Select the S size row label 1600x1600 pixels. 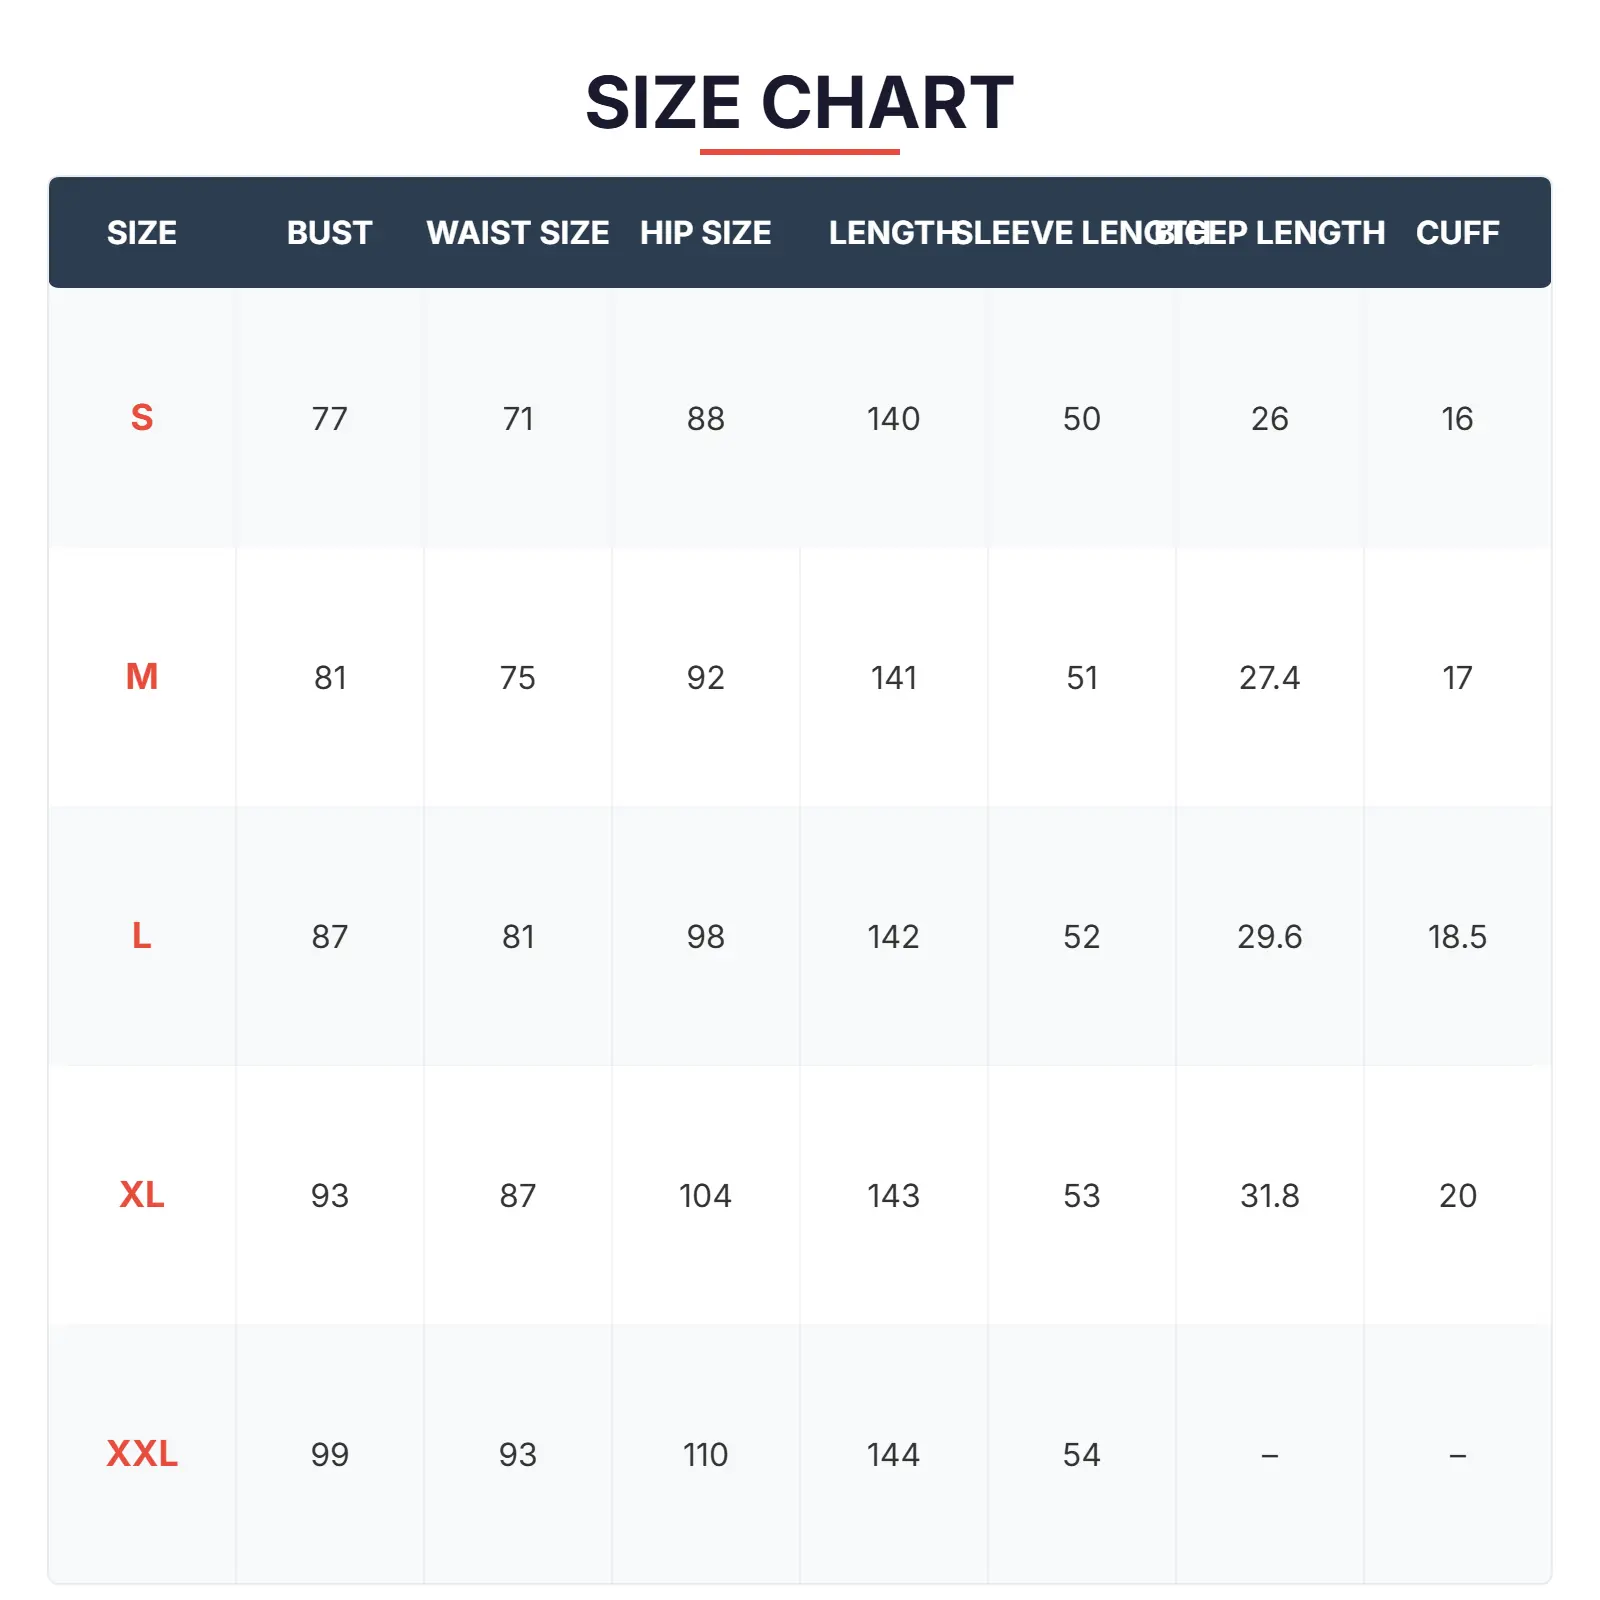click(x=142, y=418)
